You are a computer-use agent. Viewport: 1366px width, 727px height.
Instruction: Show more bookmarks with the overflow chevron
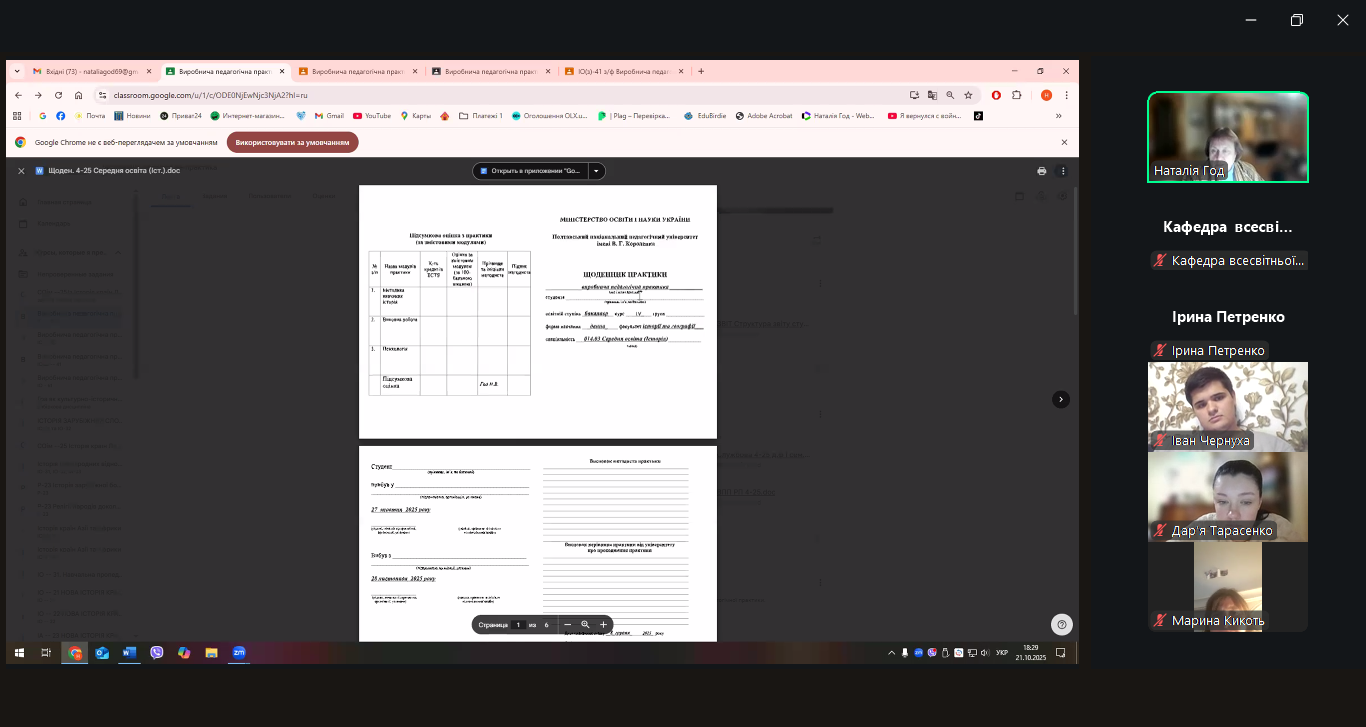point(1058,116)
